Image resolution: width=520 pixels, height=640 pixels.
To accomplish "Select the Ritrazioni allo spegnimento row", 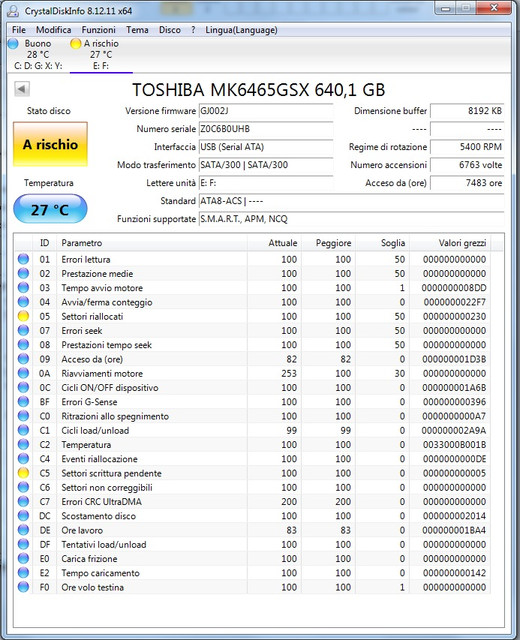I will 253,416.
